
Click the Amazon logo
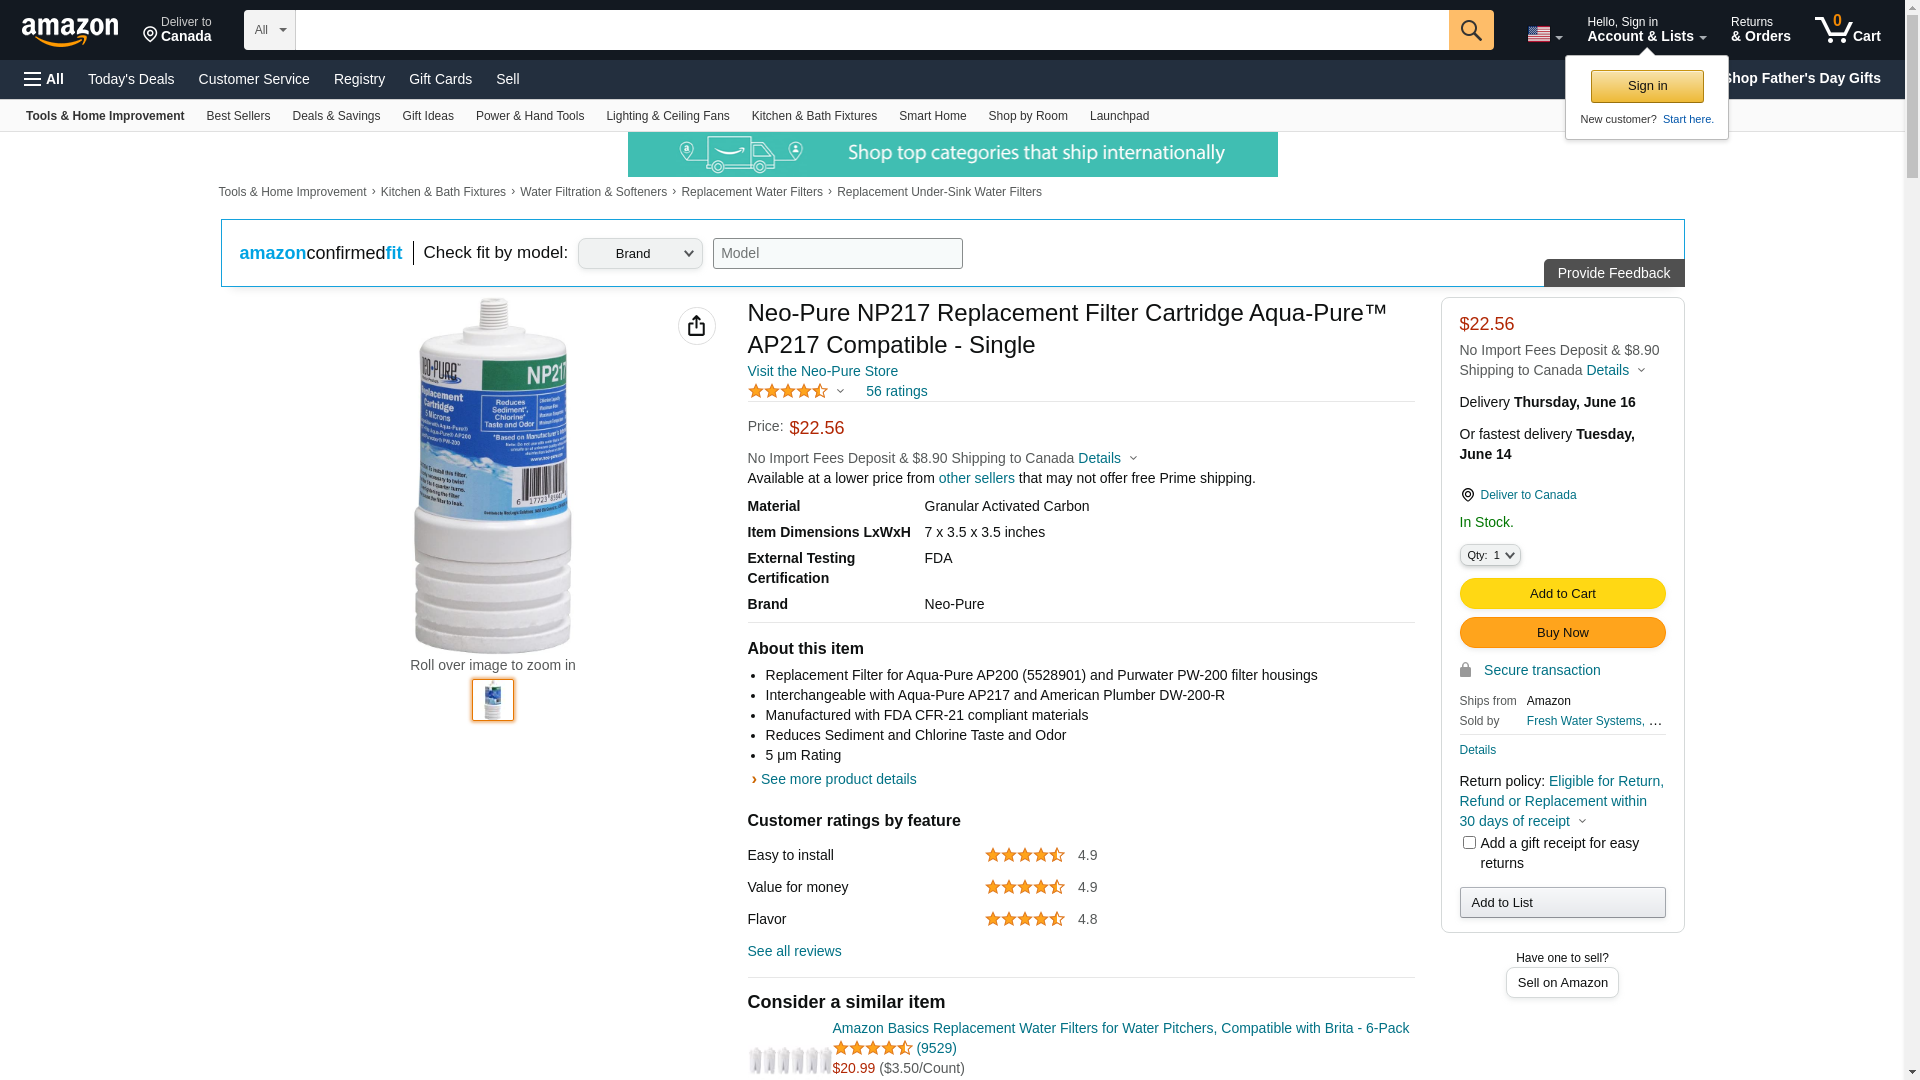[70, 32]
